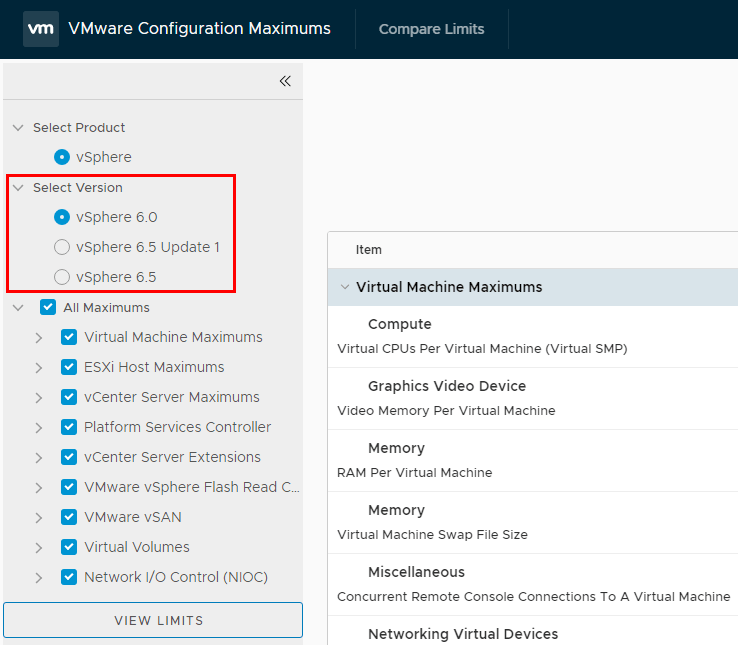Select the vSphere product radio button
This screenshot has height=645, width=738.
tap(62, 157)
